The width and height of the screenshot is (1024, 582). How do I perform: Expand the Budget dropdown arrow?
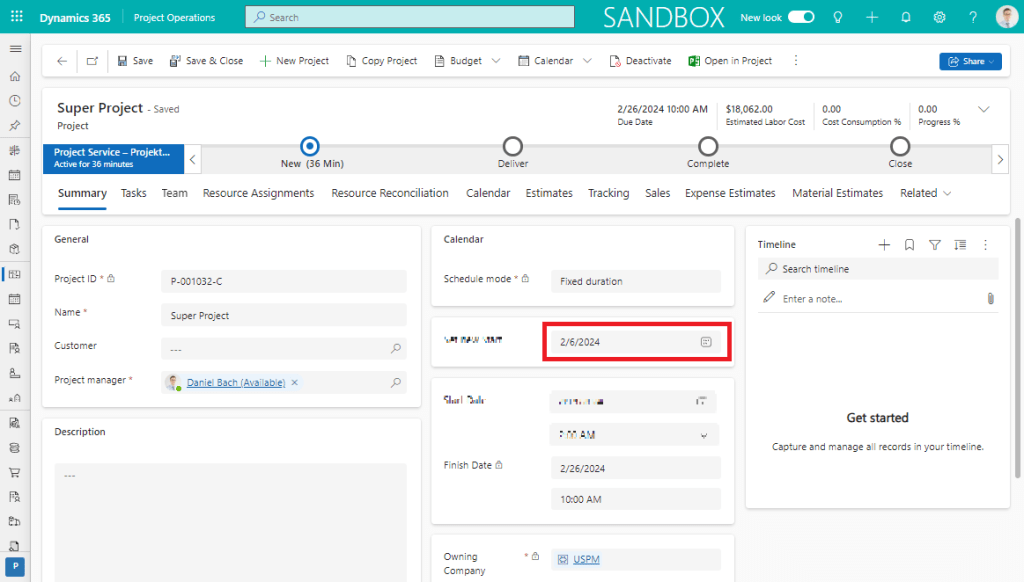tap(495, 61)
